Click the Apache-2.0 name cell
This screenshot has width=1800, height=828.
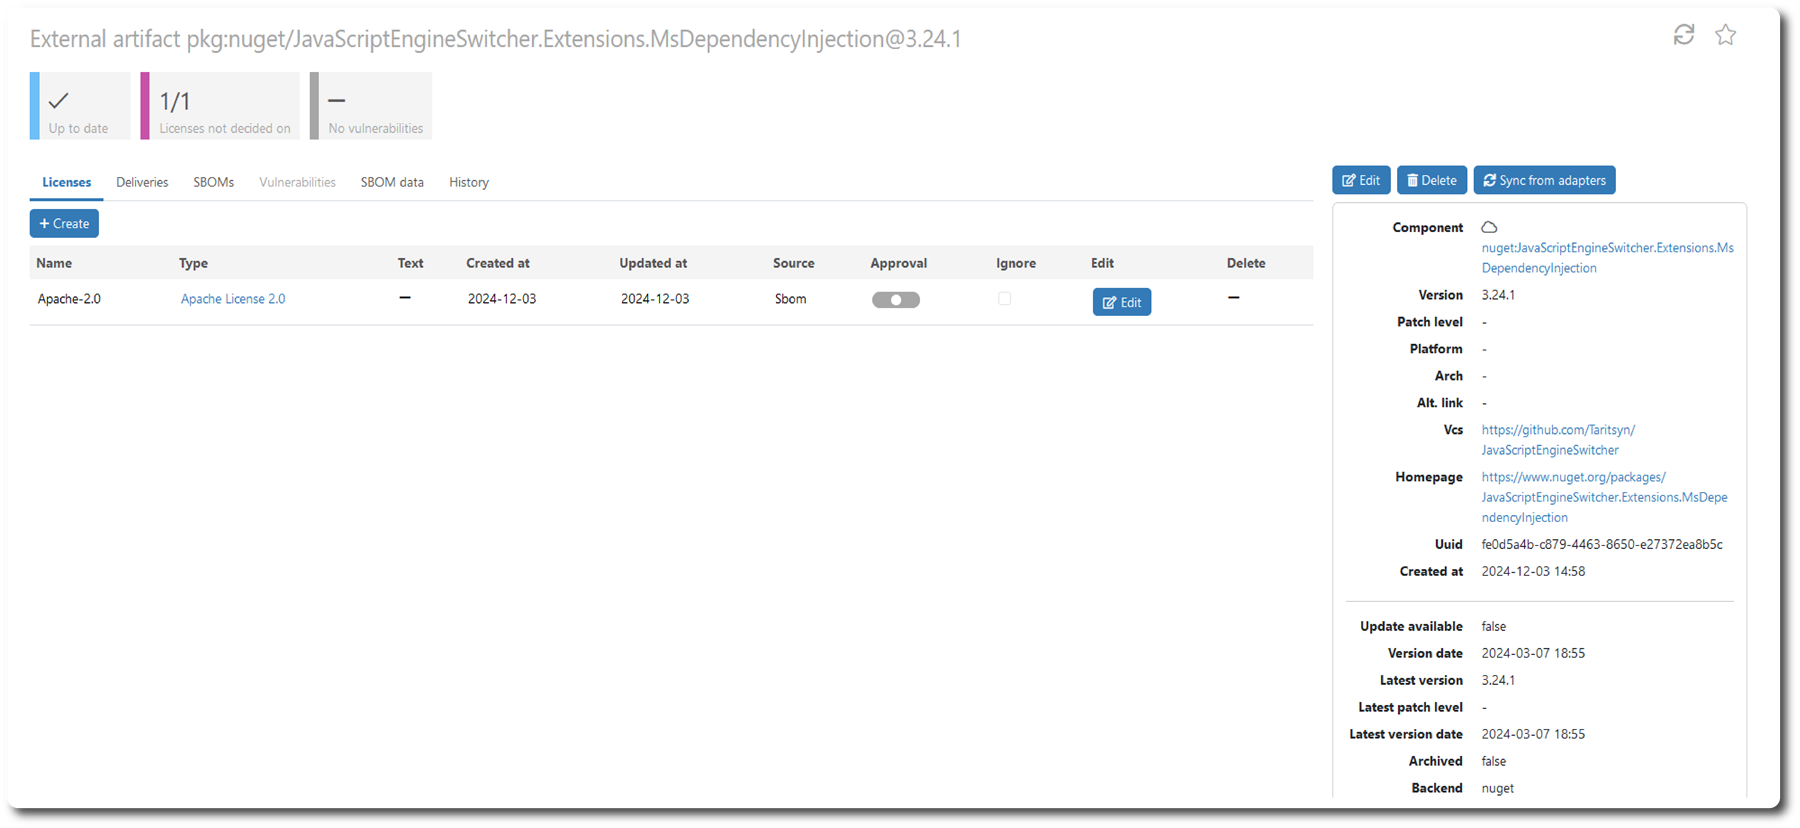click(x=69, y=299)
